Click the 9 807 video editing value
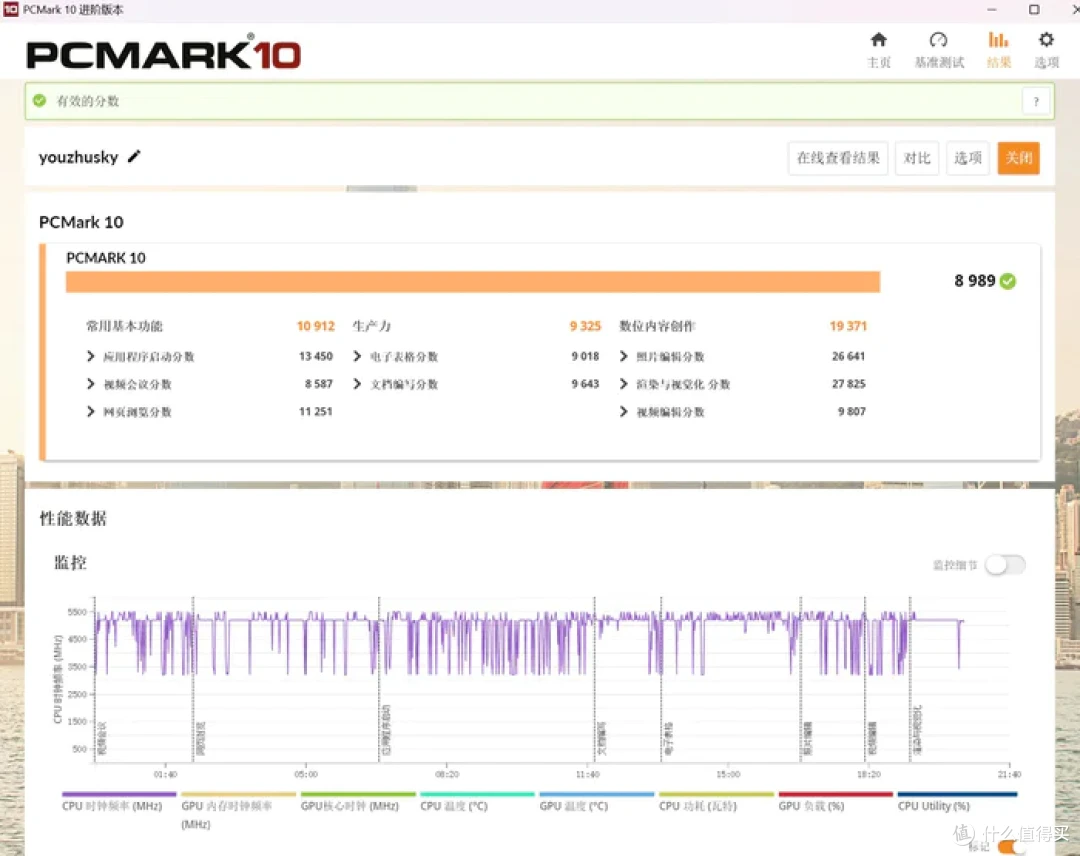The image size is (1080, 856). pos(852,411)
